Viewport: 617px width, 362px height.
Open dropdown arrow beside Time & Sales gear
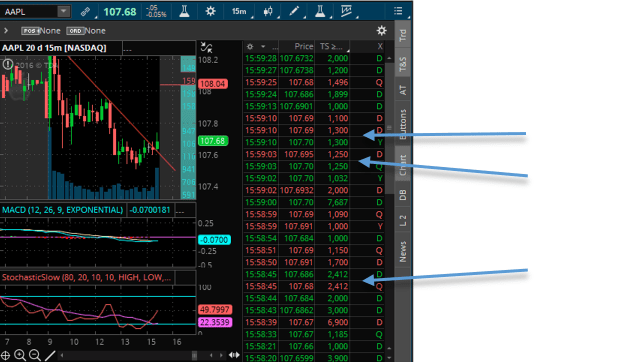263,47
